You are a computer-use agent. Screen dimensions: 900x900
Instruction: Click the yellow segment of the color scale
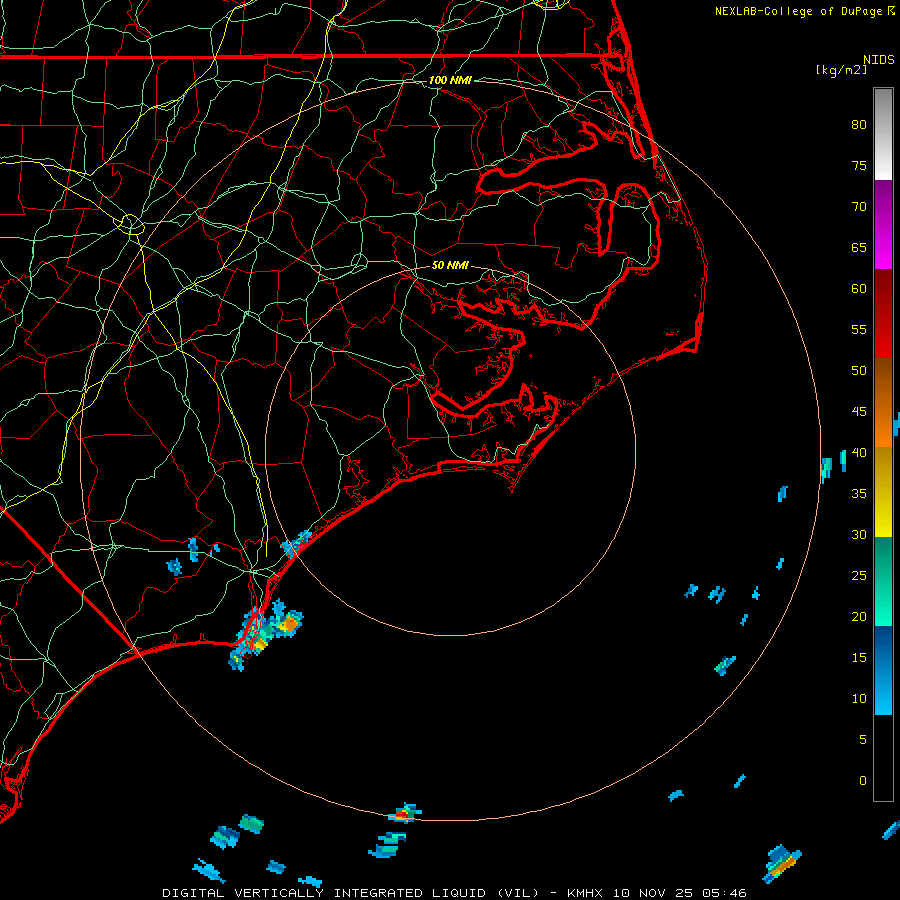[x=883, y=492]
